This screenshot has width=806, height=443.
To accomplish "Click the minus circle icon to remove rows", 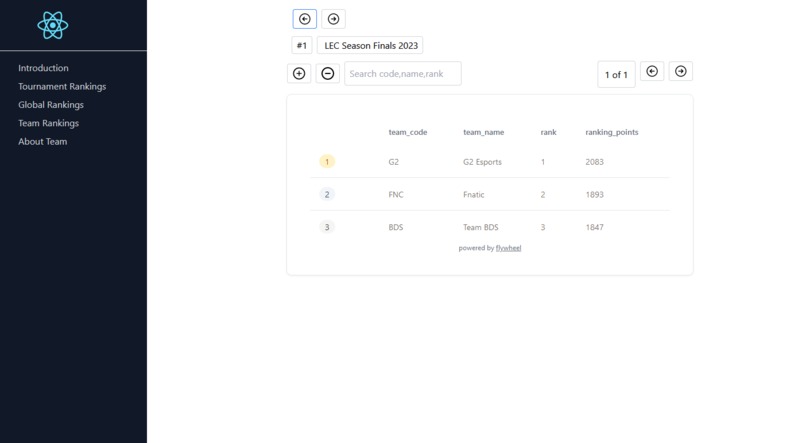I will pos(327,73).
